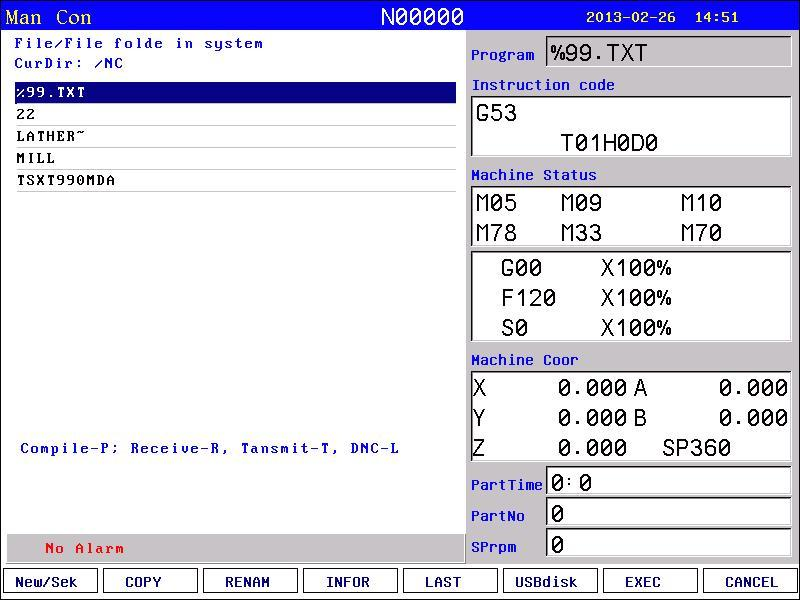The image size is (800, 600).
Task: Click the Program name field
Action: [x=668, y=52]
